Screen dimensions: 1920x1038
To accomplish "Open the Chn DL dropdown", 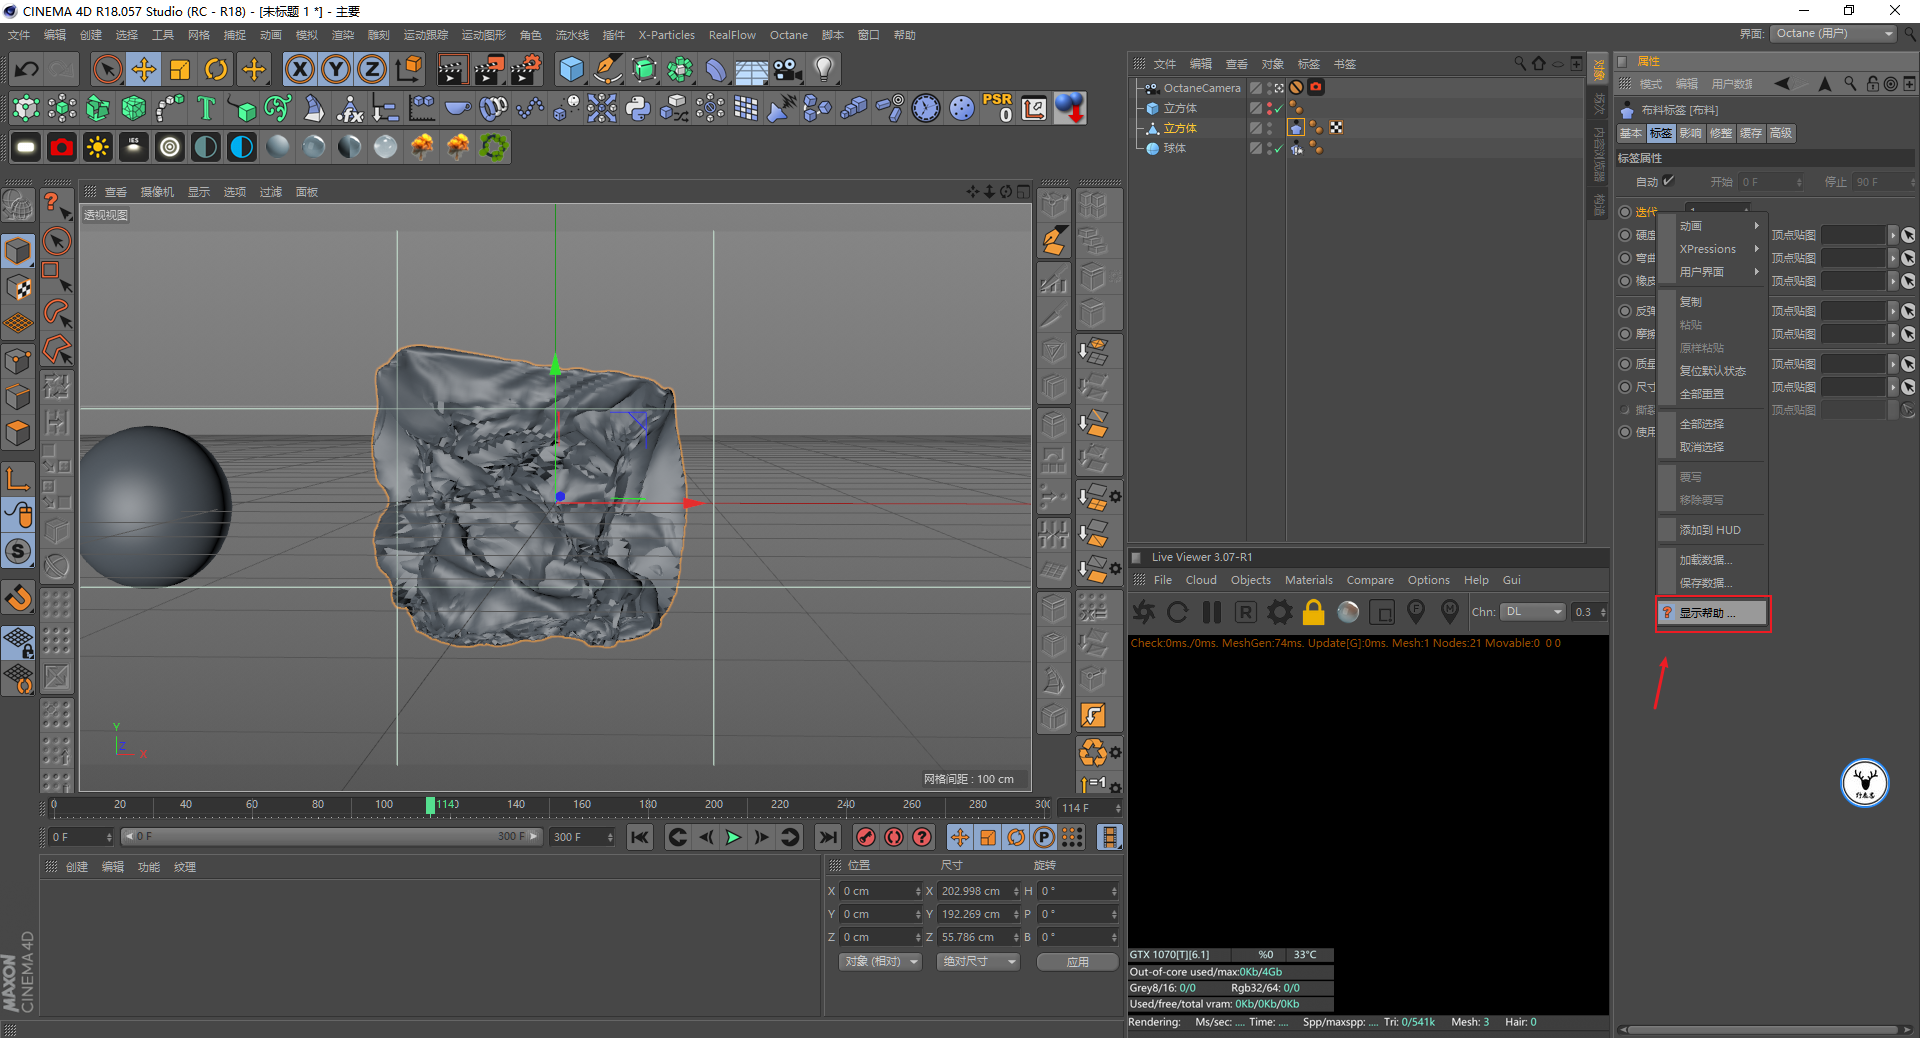I will pos(1533,612).
